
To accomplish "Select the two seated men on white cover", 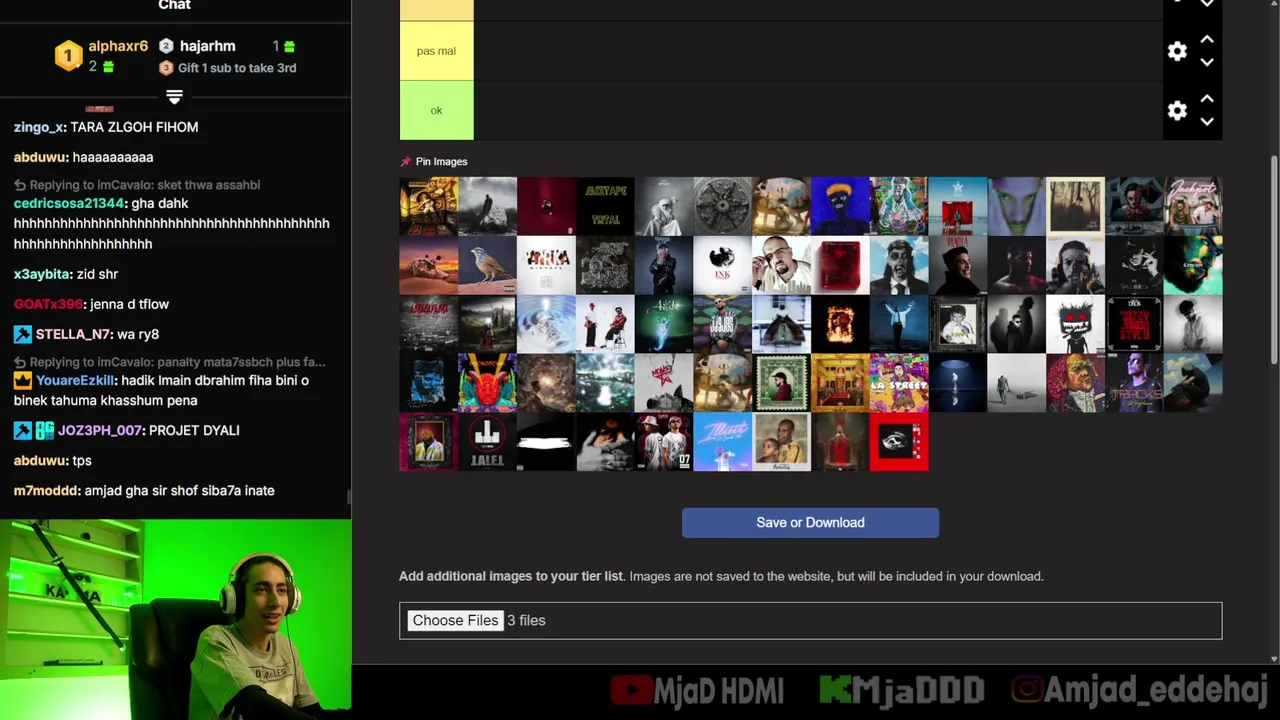I will click(x=605, y=324).
